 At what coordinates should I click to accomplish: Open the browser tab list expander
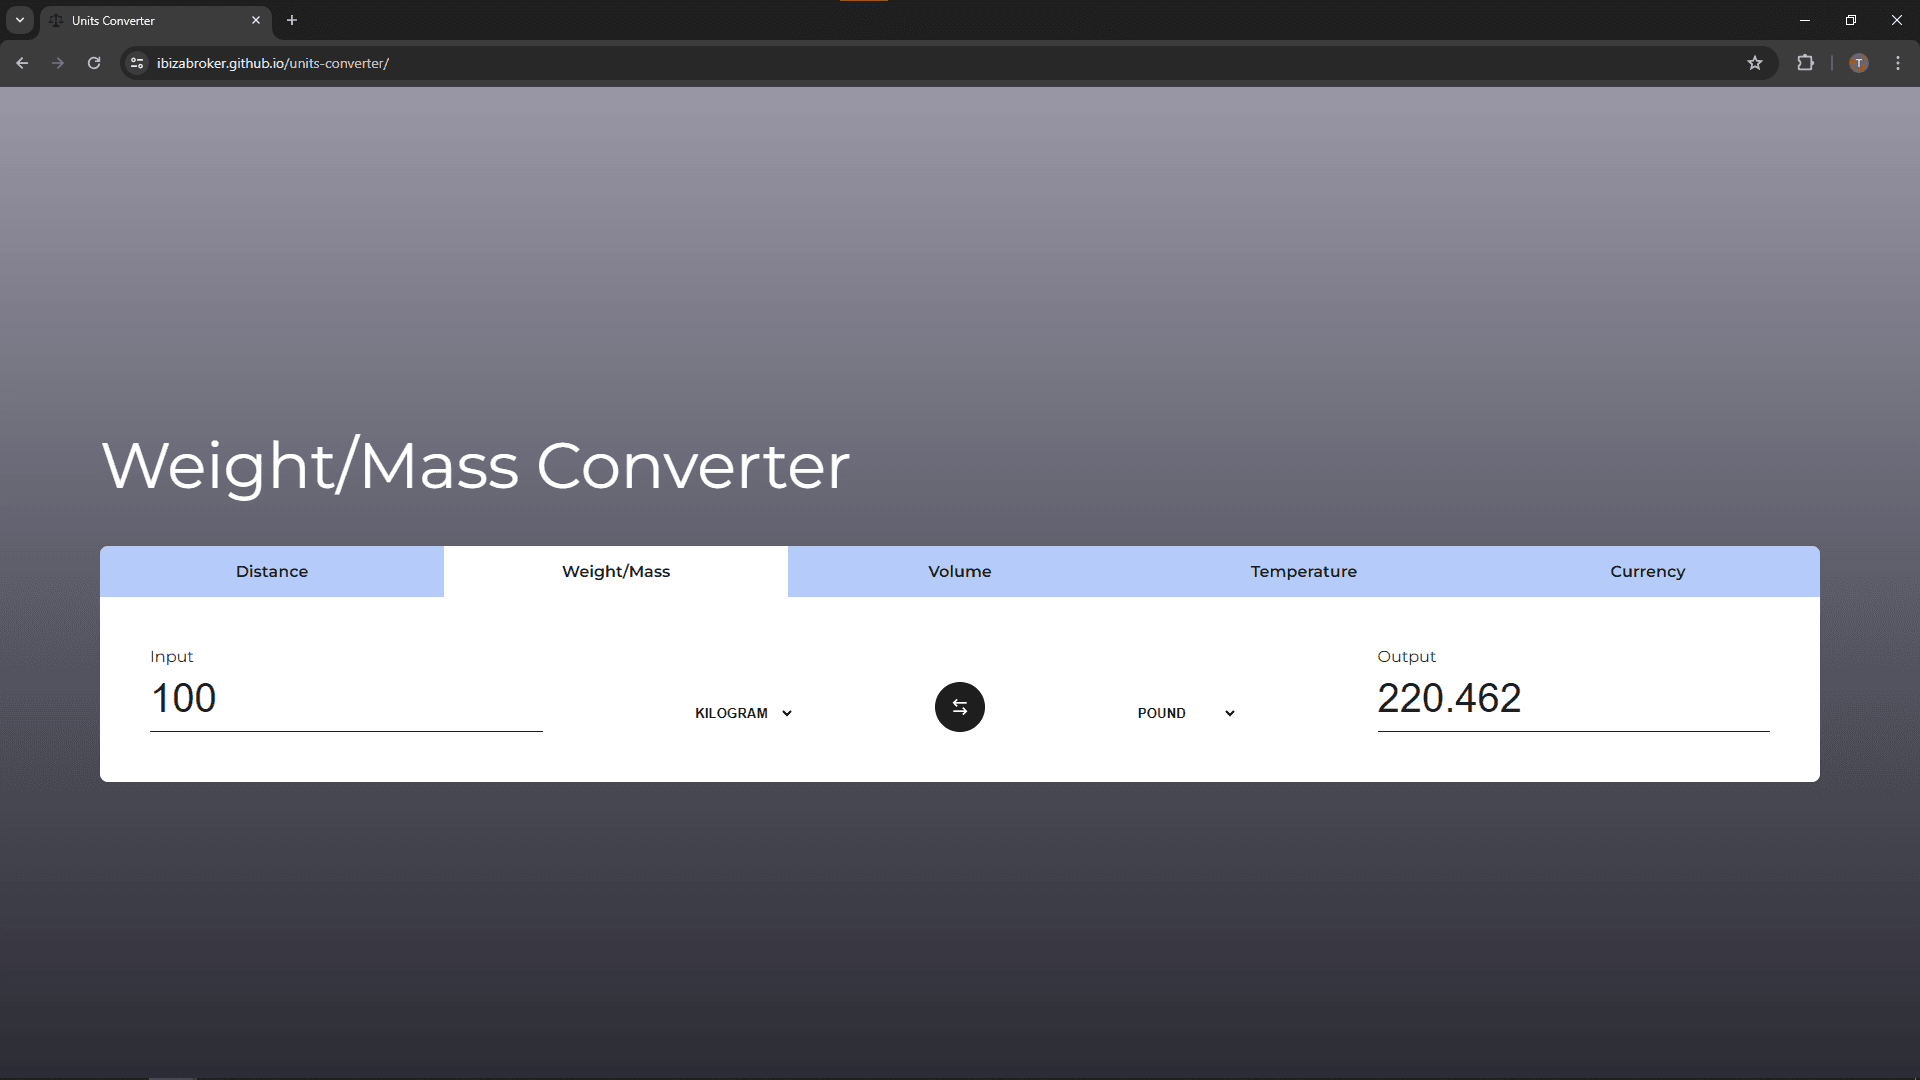18,21
